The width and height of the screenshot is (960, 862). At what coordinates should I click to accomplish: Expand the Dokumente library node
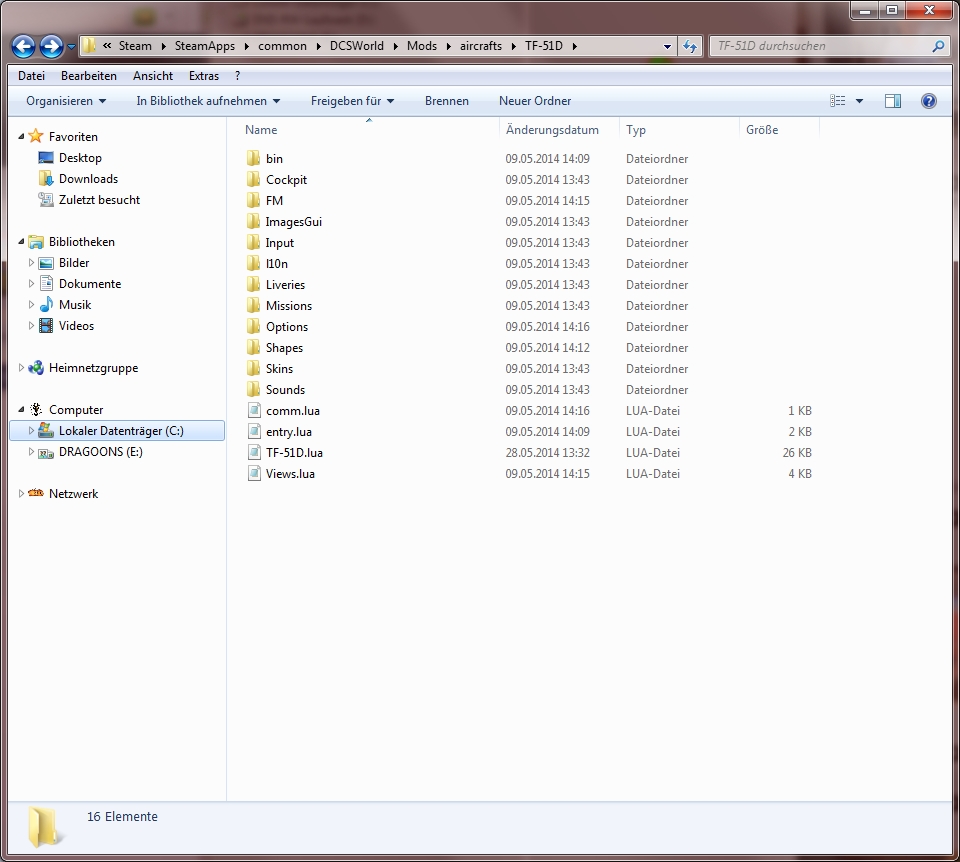point(31,283)
